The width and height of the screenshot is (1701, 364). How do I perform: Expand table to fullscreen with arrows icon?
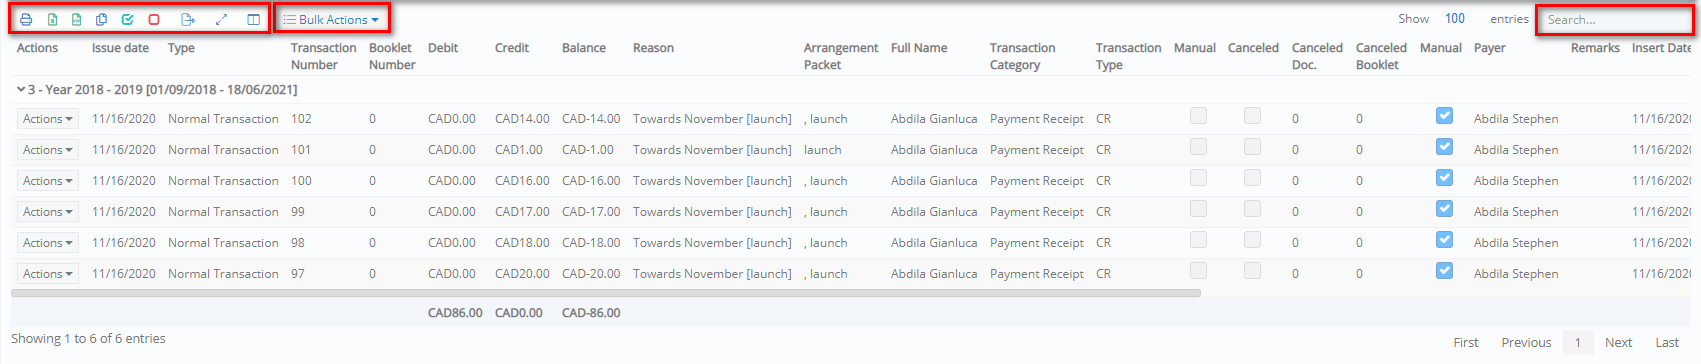tap(221, 19)
